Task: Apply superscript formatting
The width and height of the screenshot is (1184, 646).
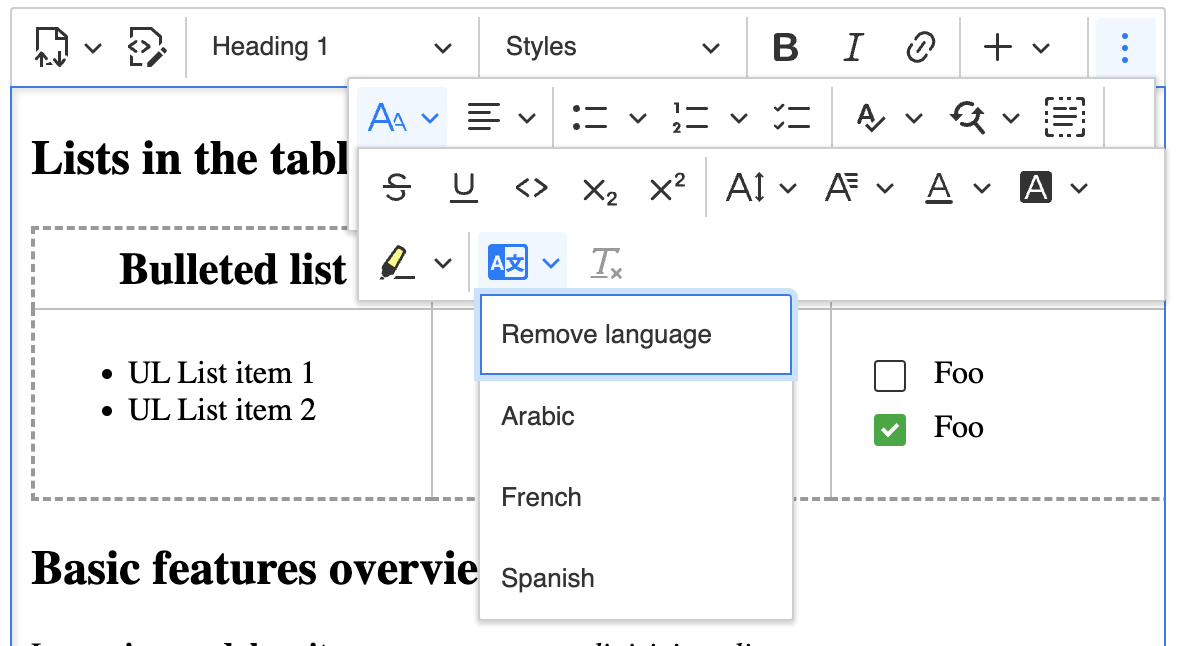Action: [666, 187]
